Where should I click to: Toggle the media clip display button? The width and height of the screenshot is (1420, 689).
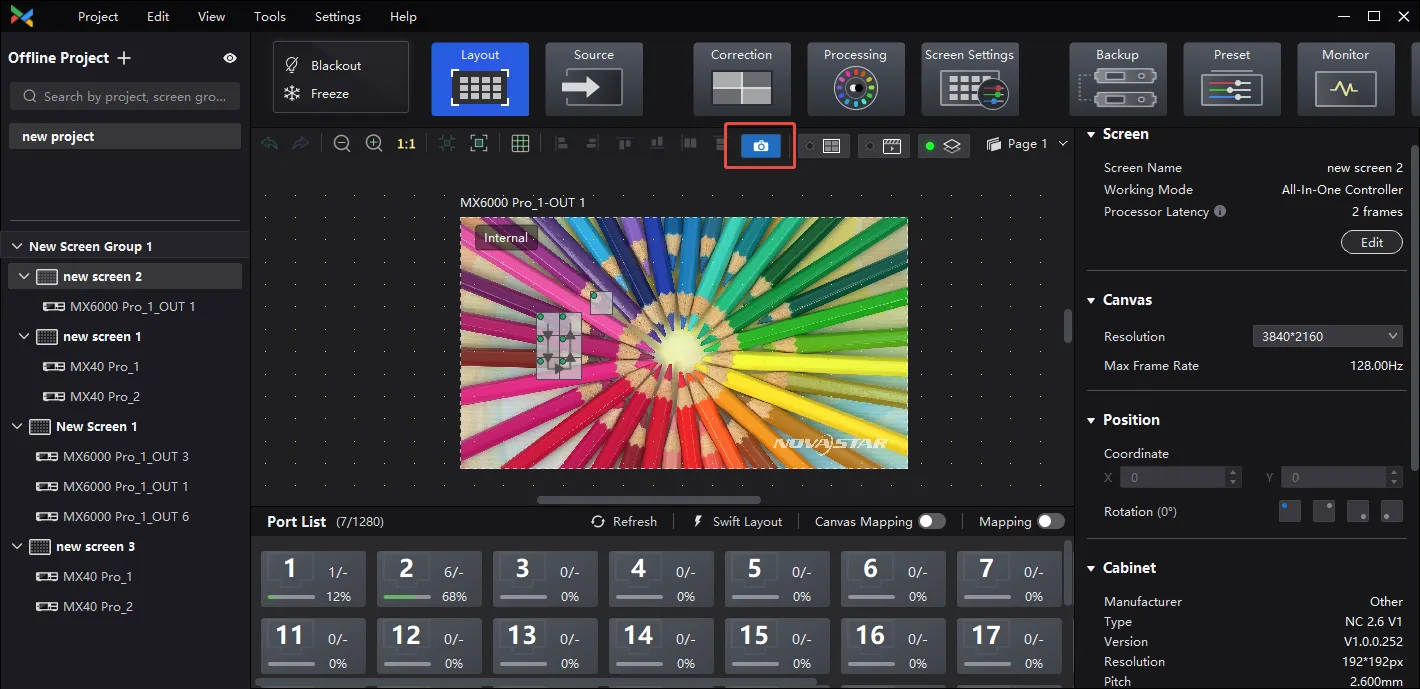click(885, 146)
